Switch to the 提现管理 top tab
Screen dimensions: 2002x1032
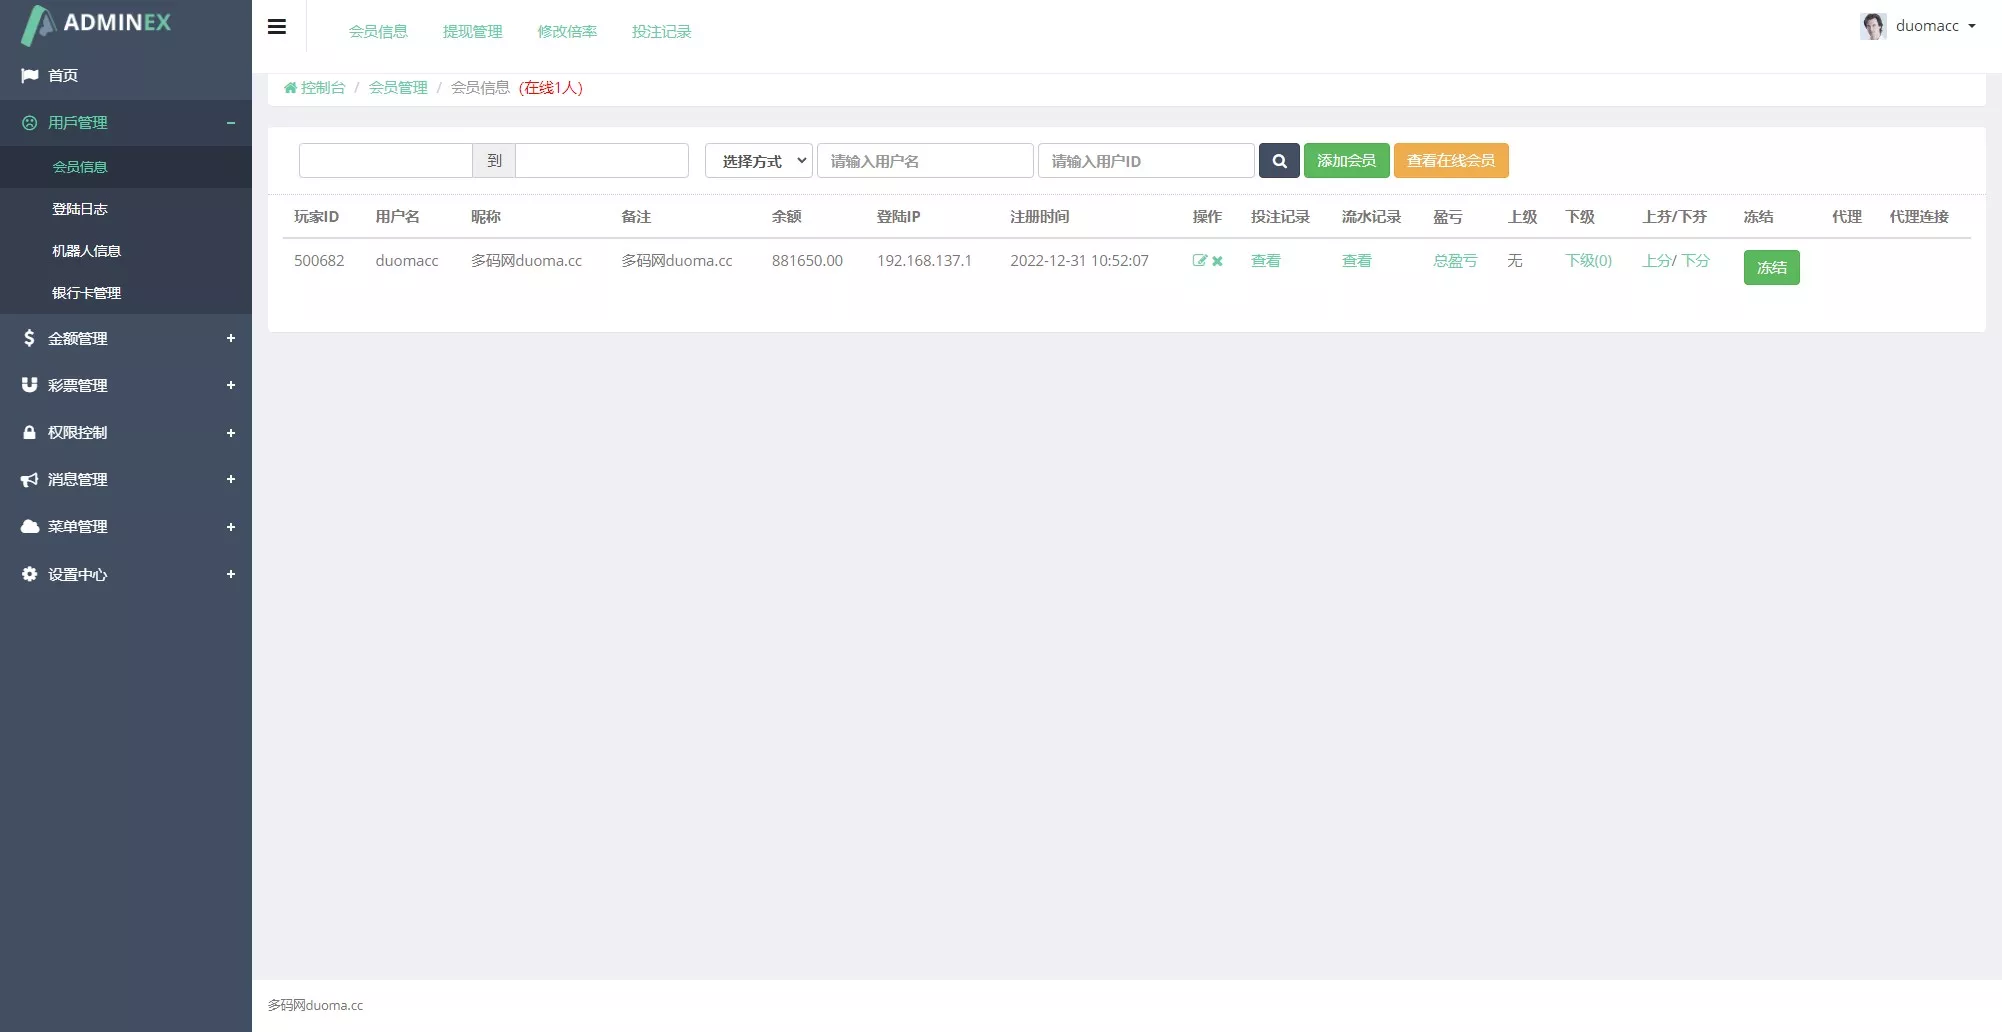tap(472, 32)
